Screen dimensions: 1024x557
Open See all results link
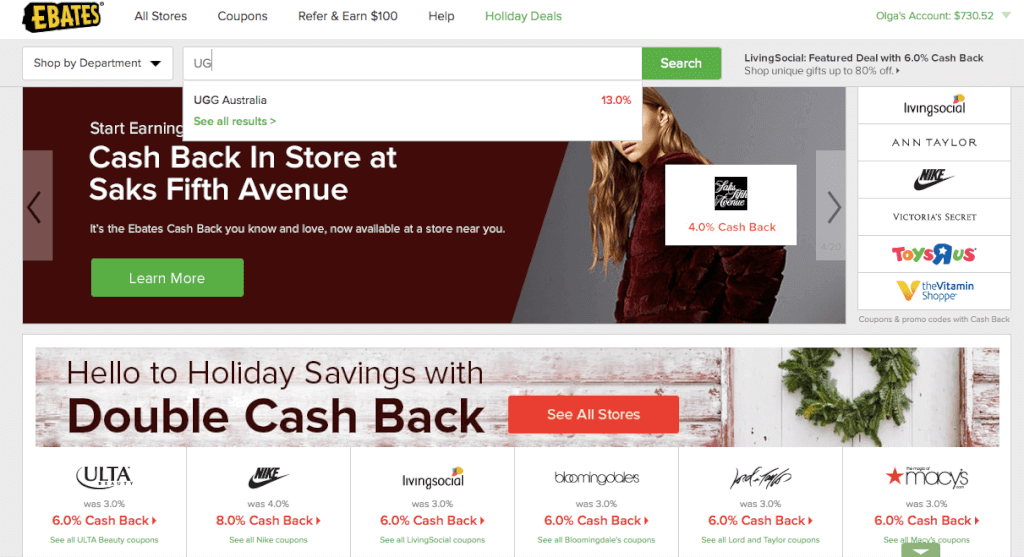[x=234, y=121]
